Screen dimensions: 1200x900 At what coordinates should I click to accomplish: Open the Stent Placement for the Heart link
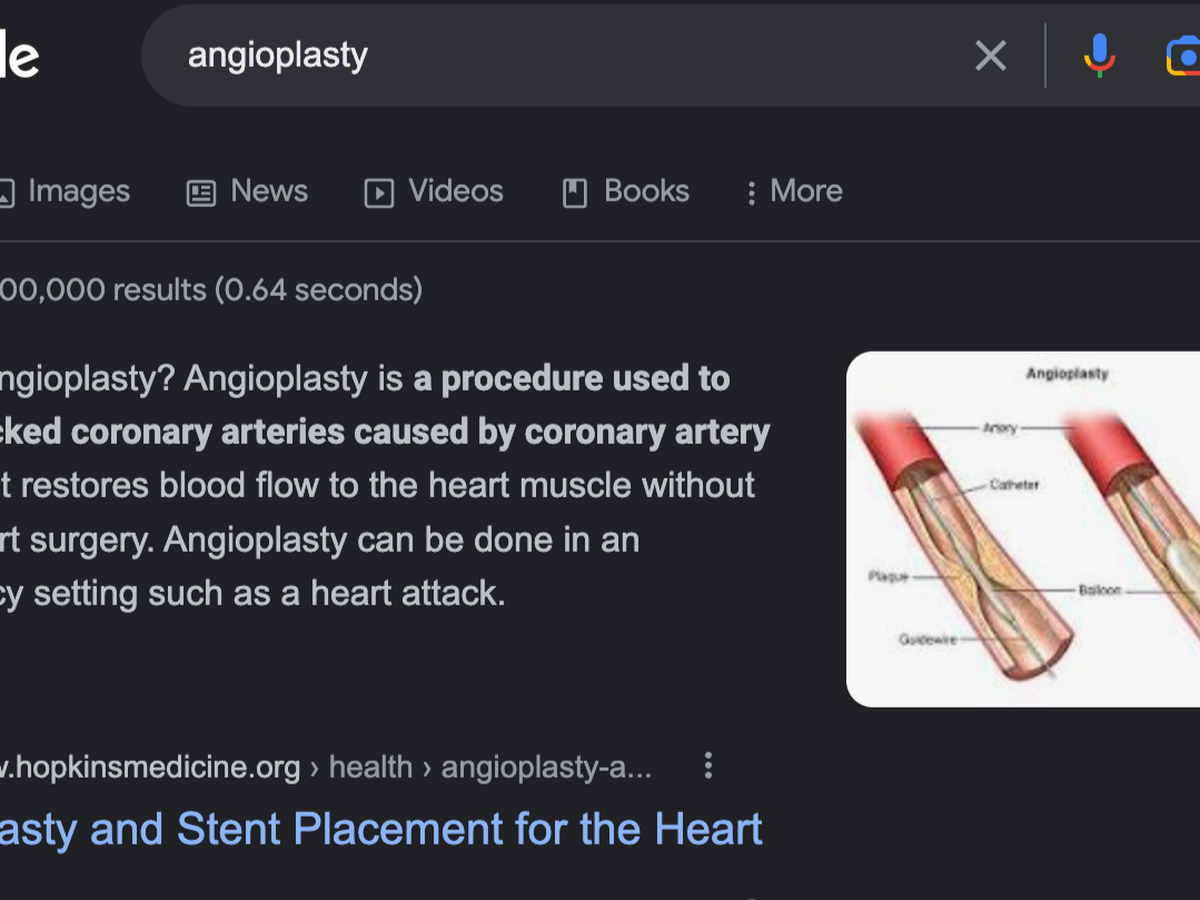pos(380,829)
